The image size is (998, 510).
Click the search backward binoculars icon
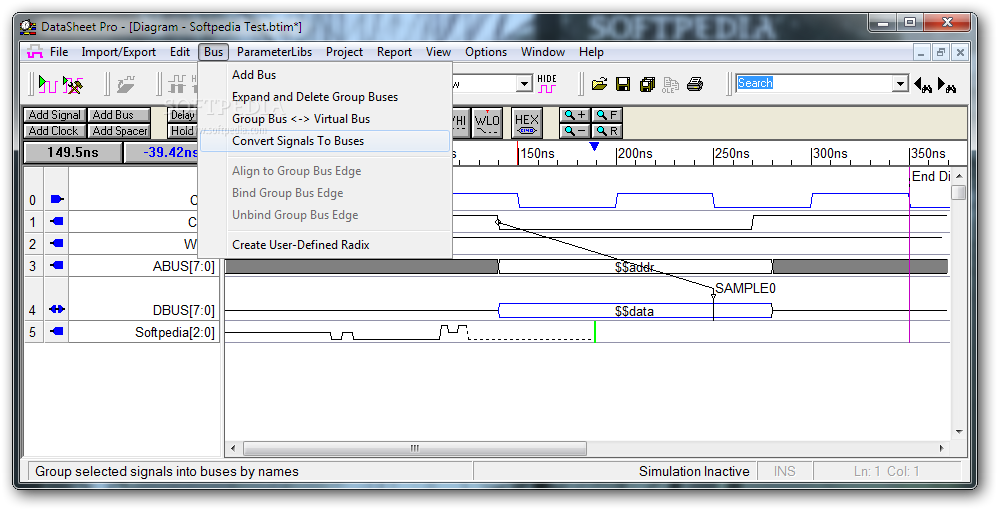tap(923, 84)
